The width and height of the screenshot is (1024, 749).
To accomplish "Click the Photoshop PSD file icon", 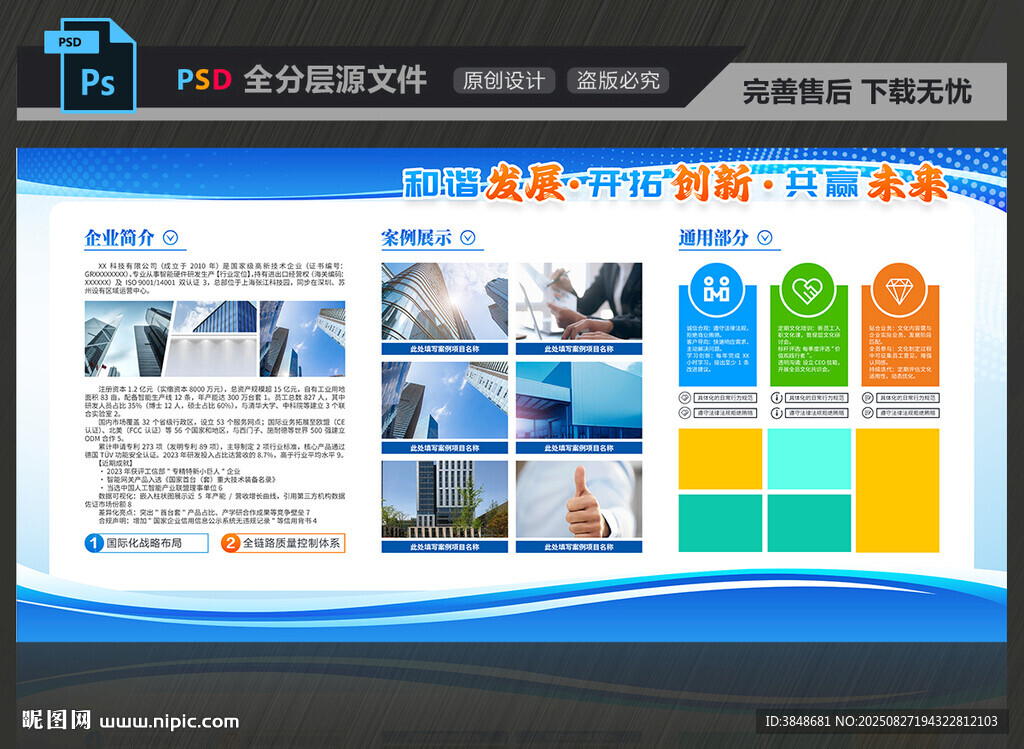I will pyautogui.click(x=90, y=65).
